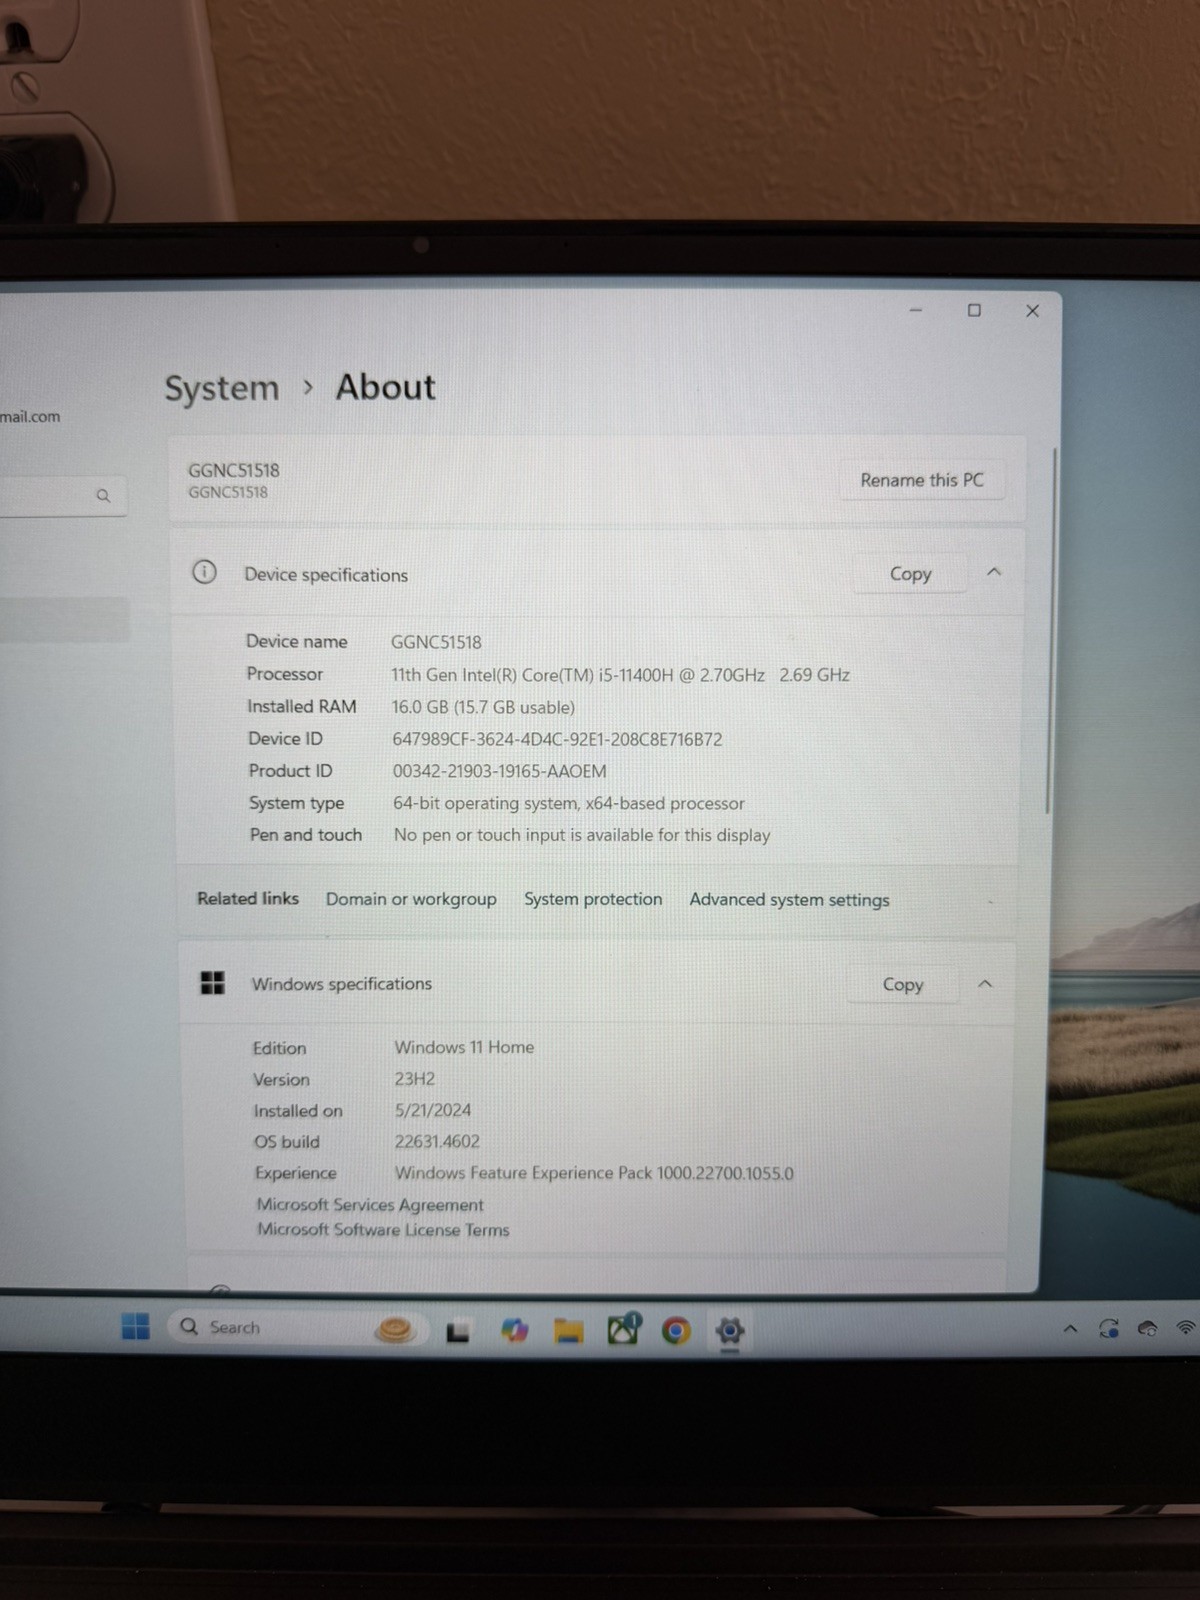Go back to System breadcrumb
1200x1600 pixels.
[x=222, y=388]
